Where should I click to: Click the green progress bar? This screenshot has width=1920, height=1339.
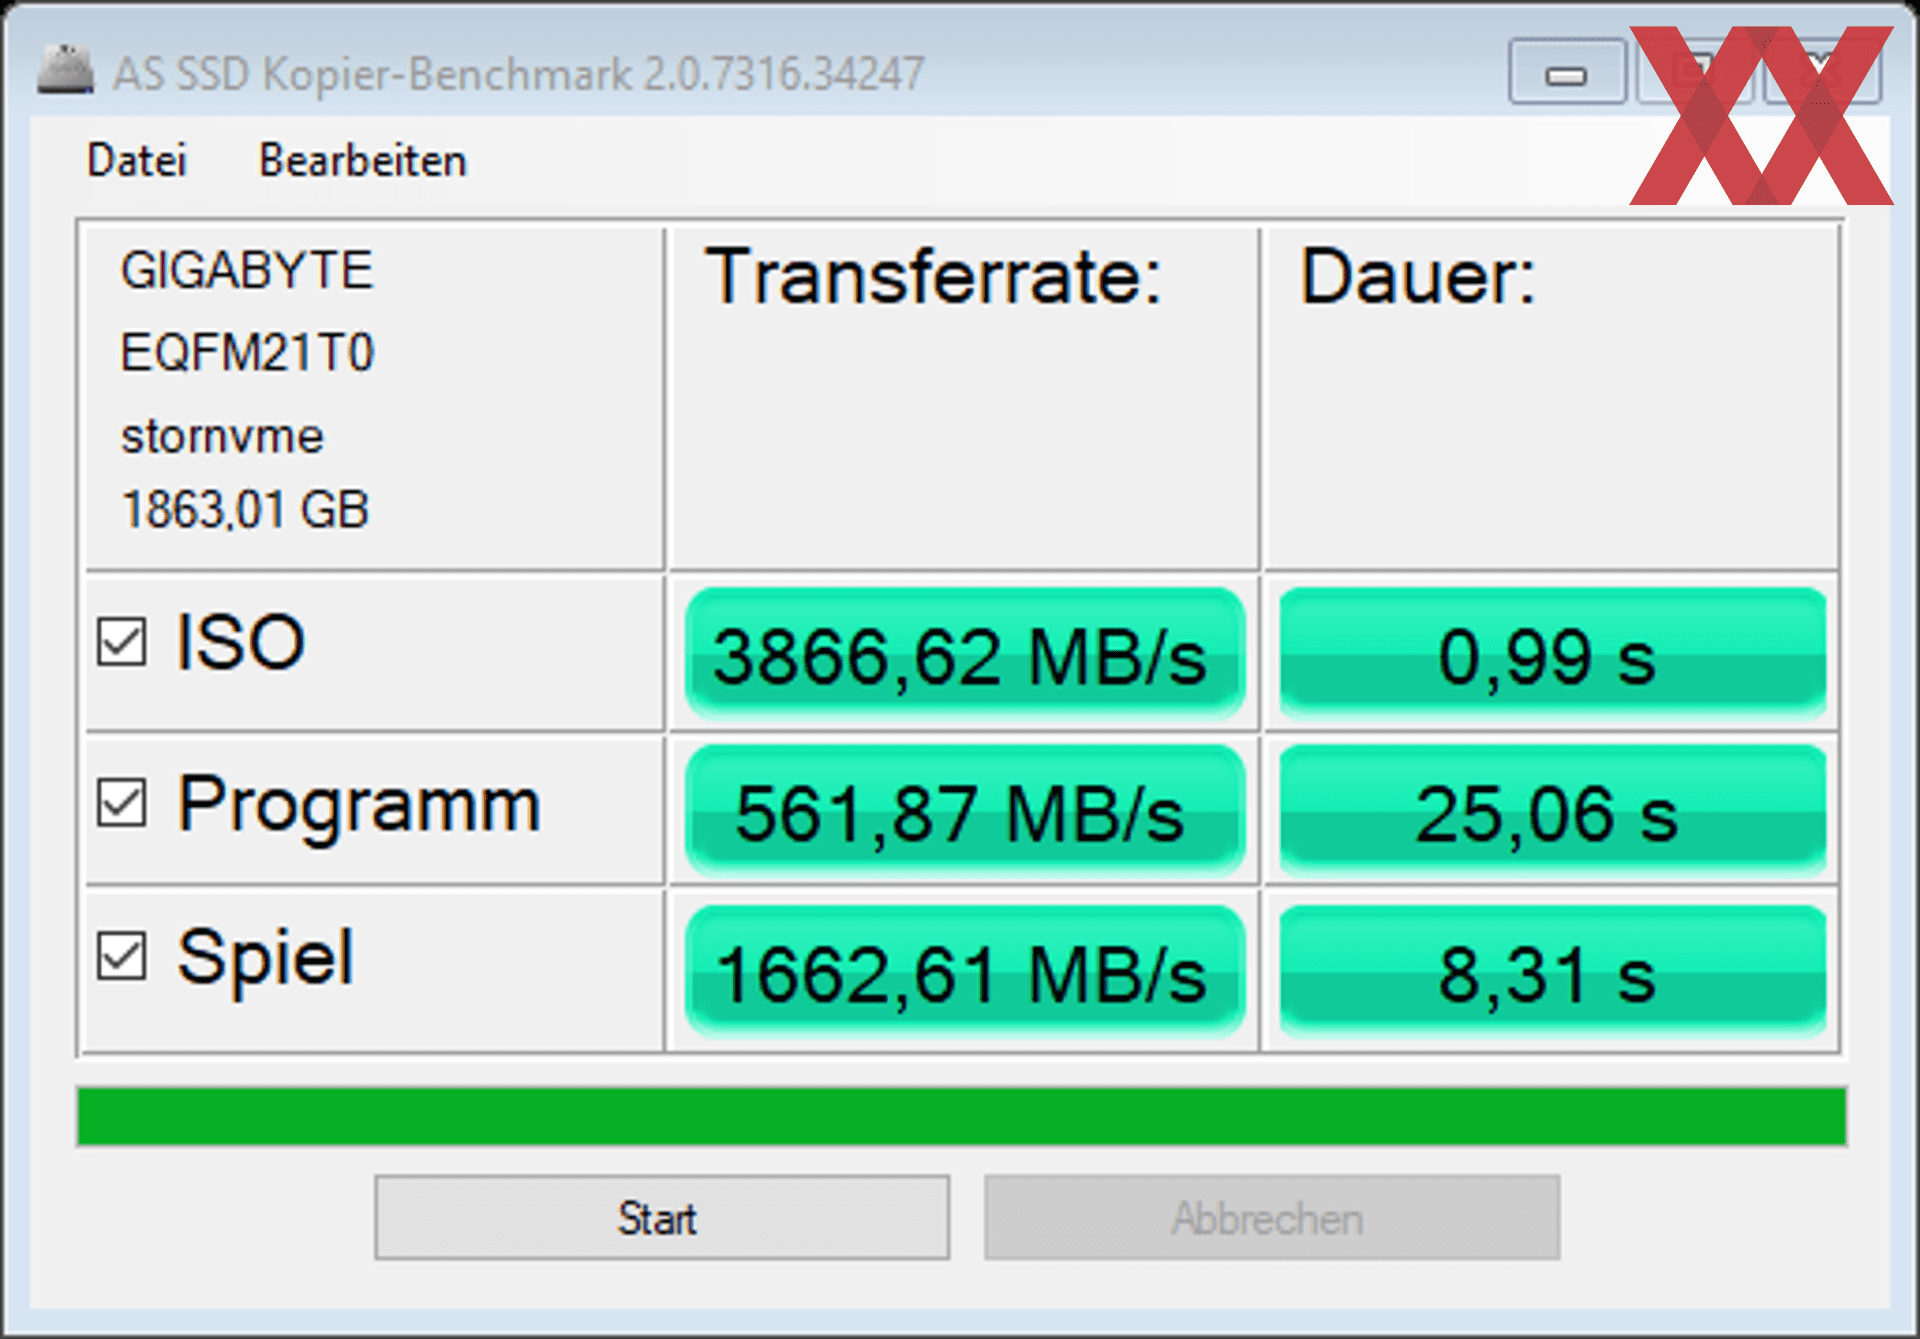(961, 1116)
